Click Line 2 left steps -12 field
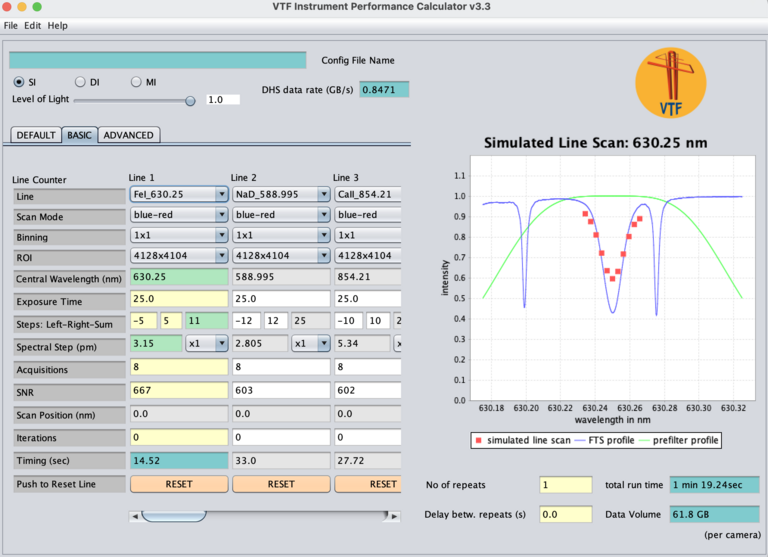Image resolution: width=768 pixels, height=557 pixels. [x=246, y=321]
